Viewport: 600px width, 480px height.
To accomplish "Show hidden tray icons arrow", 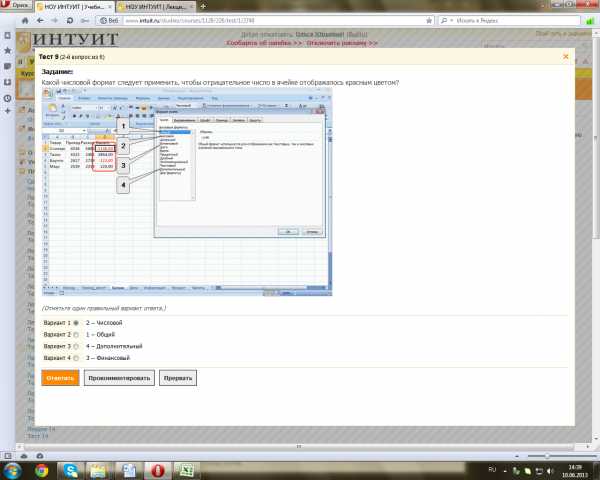I will (x=505, y=471).
